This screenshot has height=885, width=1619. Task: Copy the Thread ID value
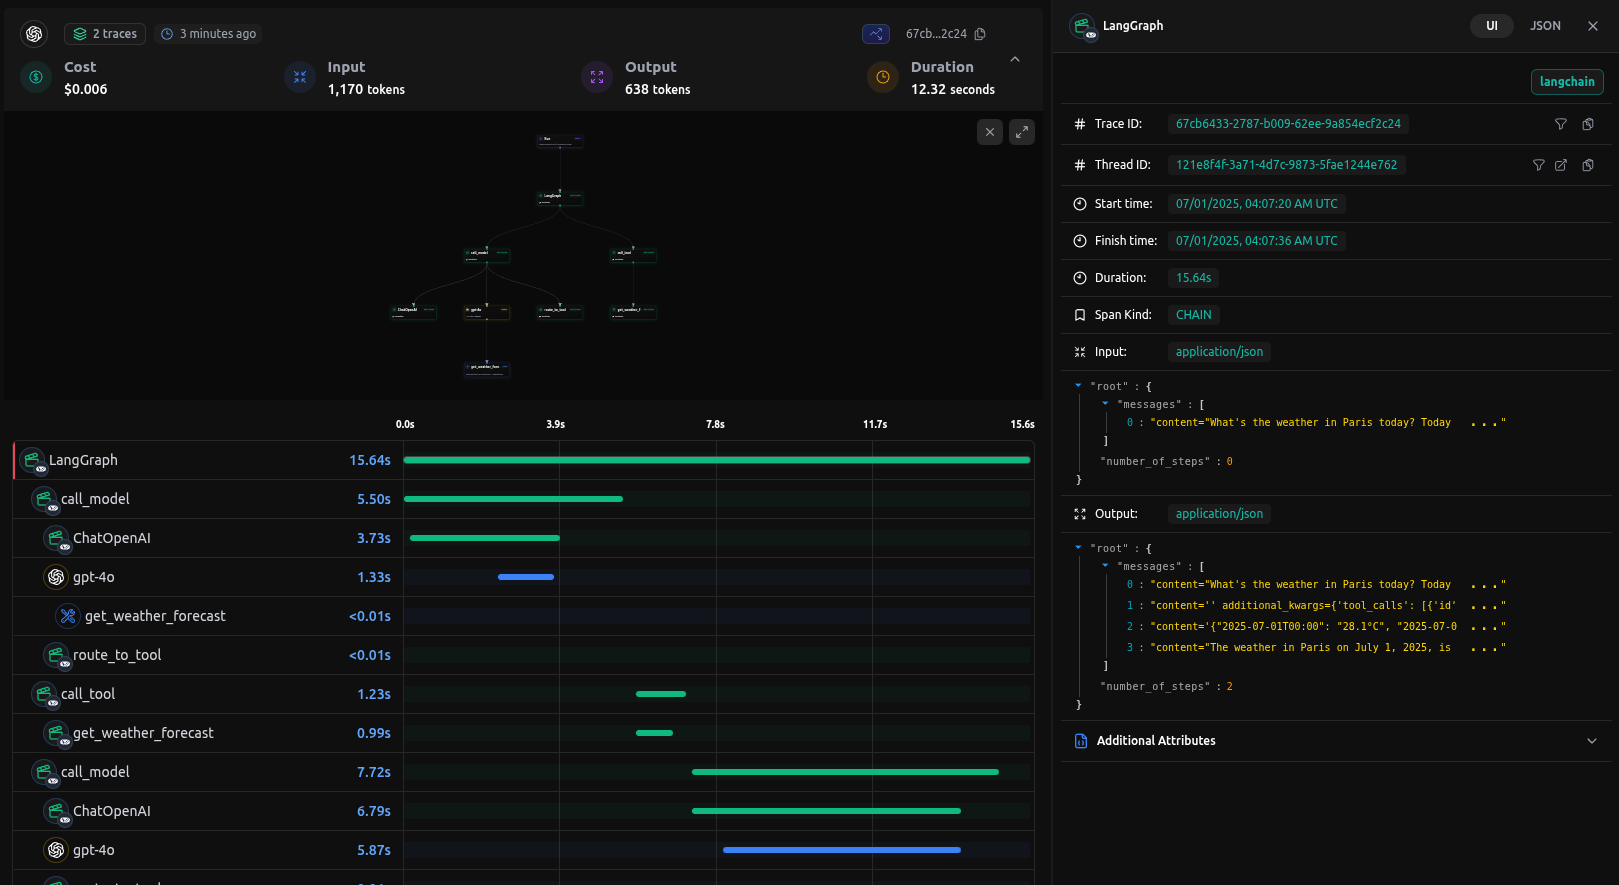point(1588,165)
